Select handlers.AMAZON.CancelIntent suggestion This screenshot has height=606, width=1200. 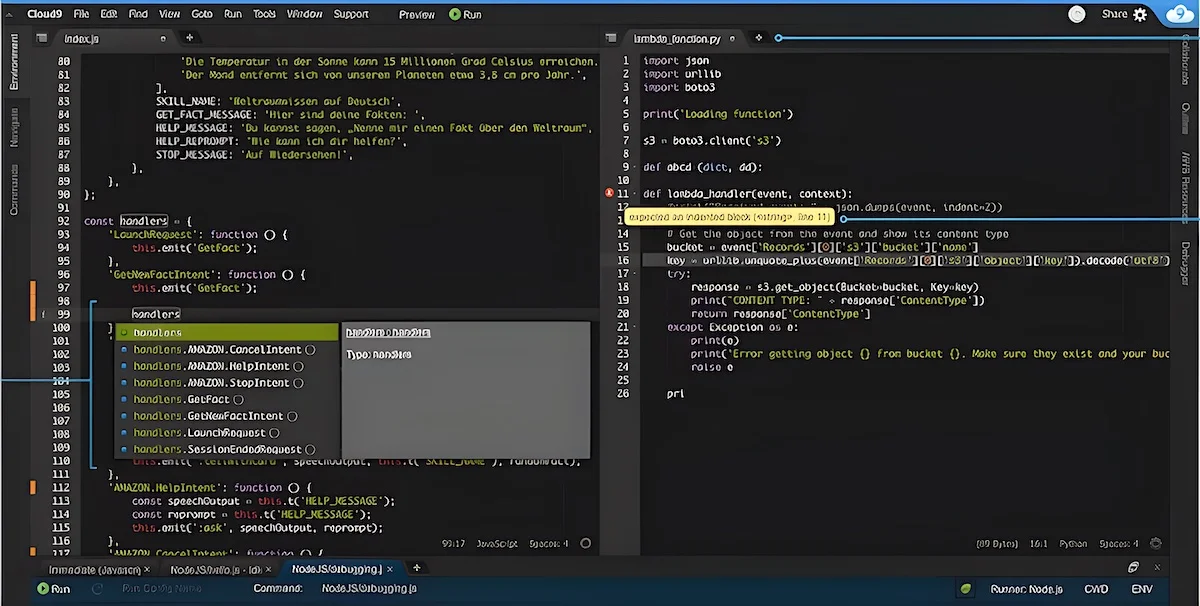click(x=227, y=349)
